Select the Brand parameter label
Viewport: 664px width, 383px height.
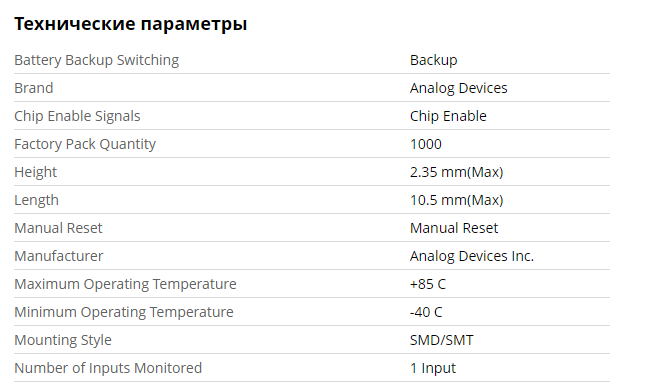tap(33, 88)
